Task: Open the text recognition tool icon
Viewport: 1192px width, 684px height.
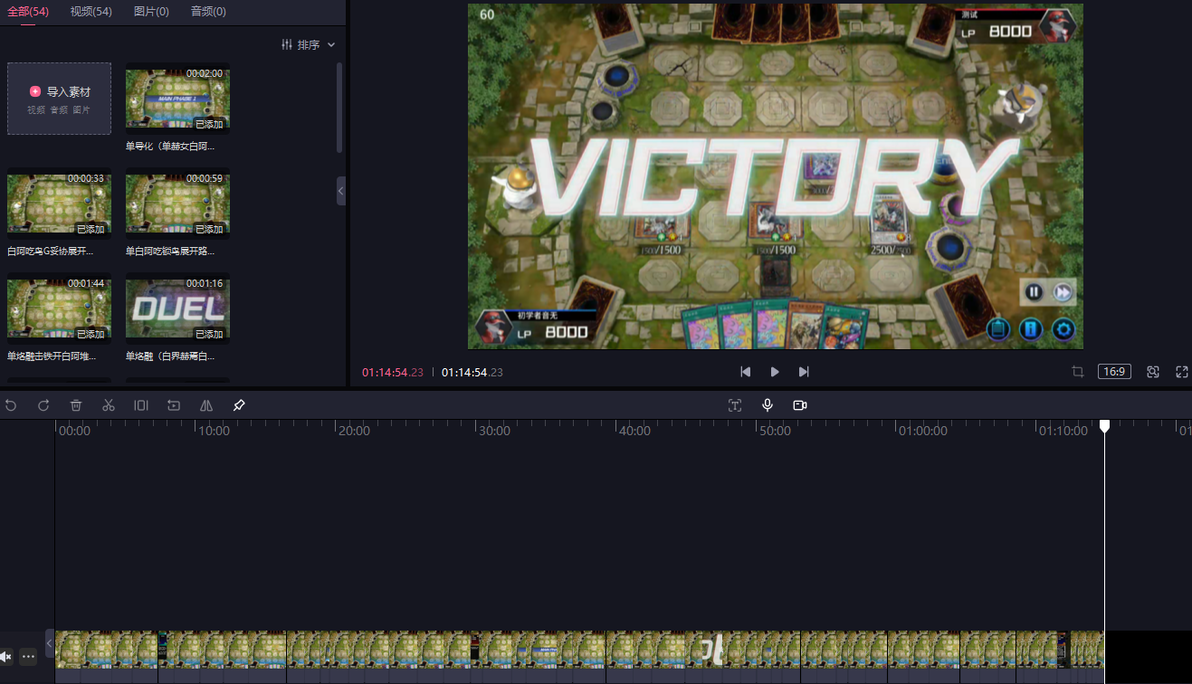Action: (734, 405)
